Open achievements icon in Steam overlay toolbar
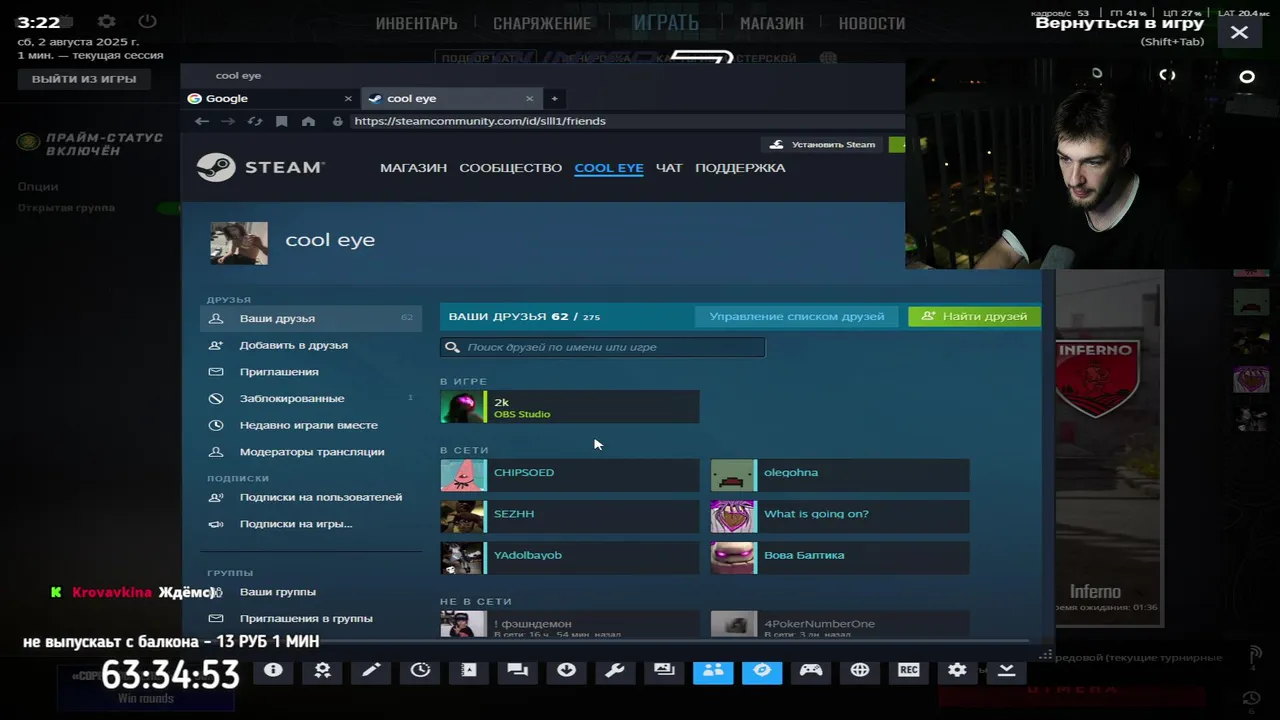The image size is (1280, 720). (x=322, y=670)
